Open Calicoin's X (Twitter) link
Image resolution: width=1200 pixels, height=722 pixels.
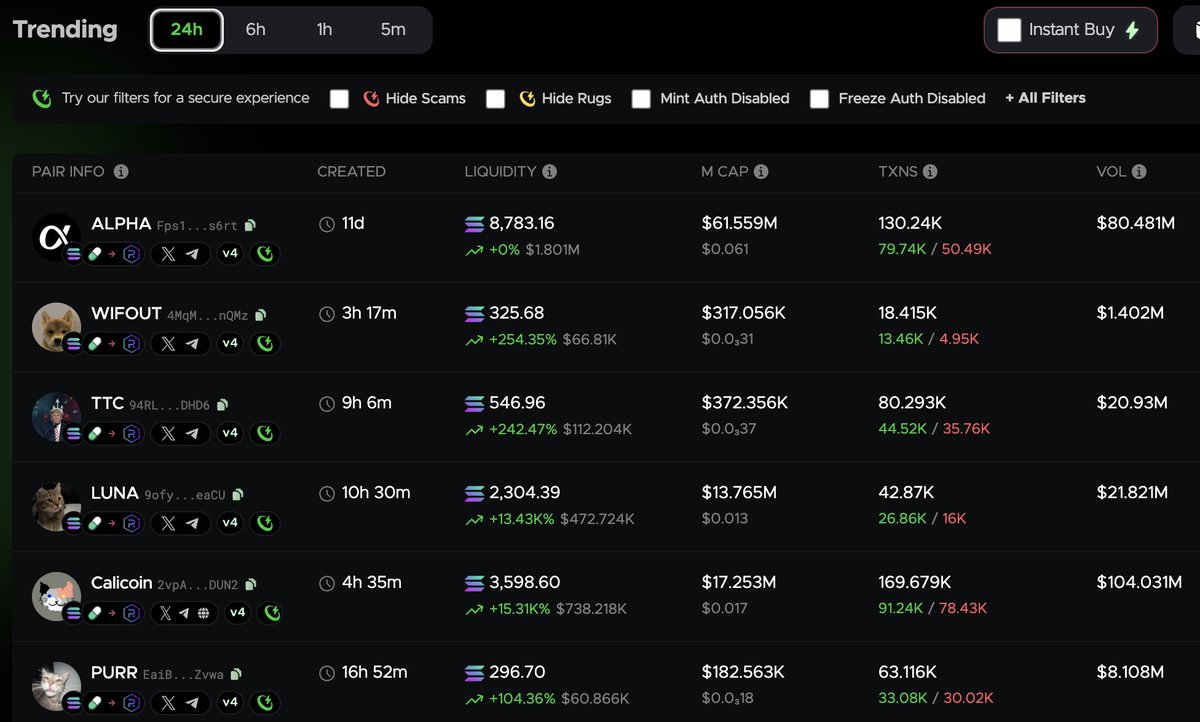pos(167,613)
